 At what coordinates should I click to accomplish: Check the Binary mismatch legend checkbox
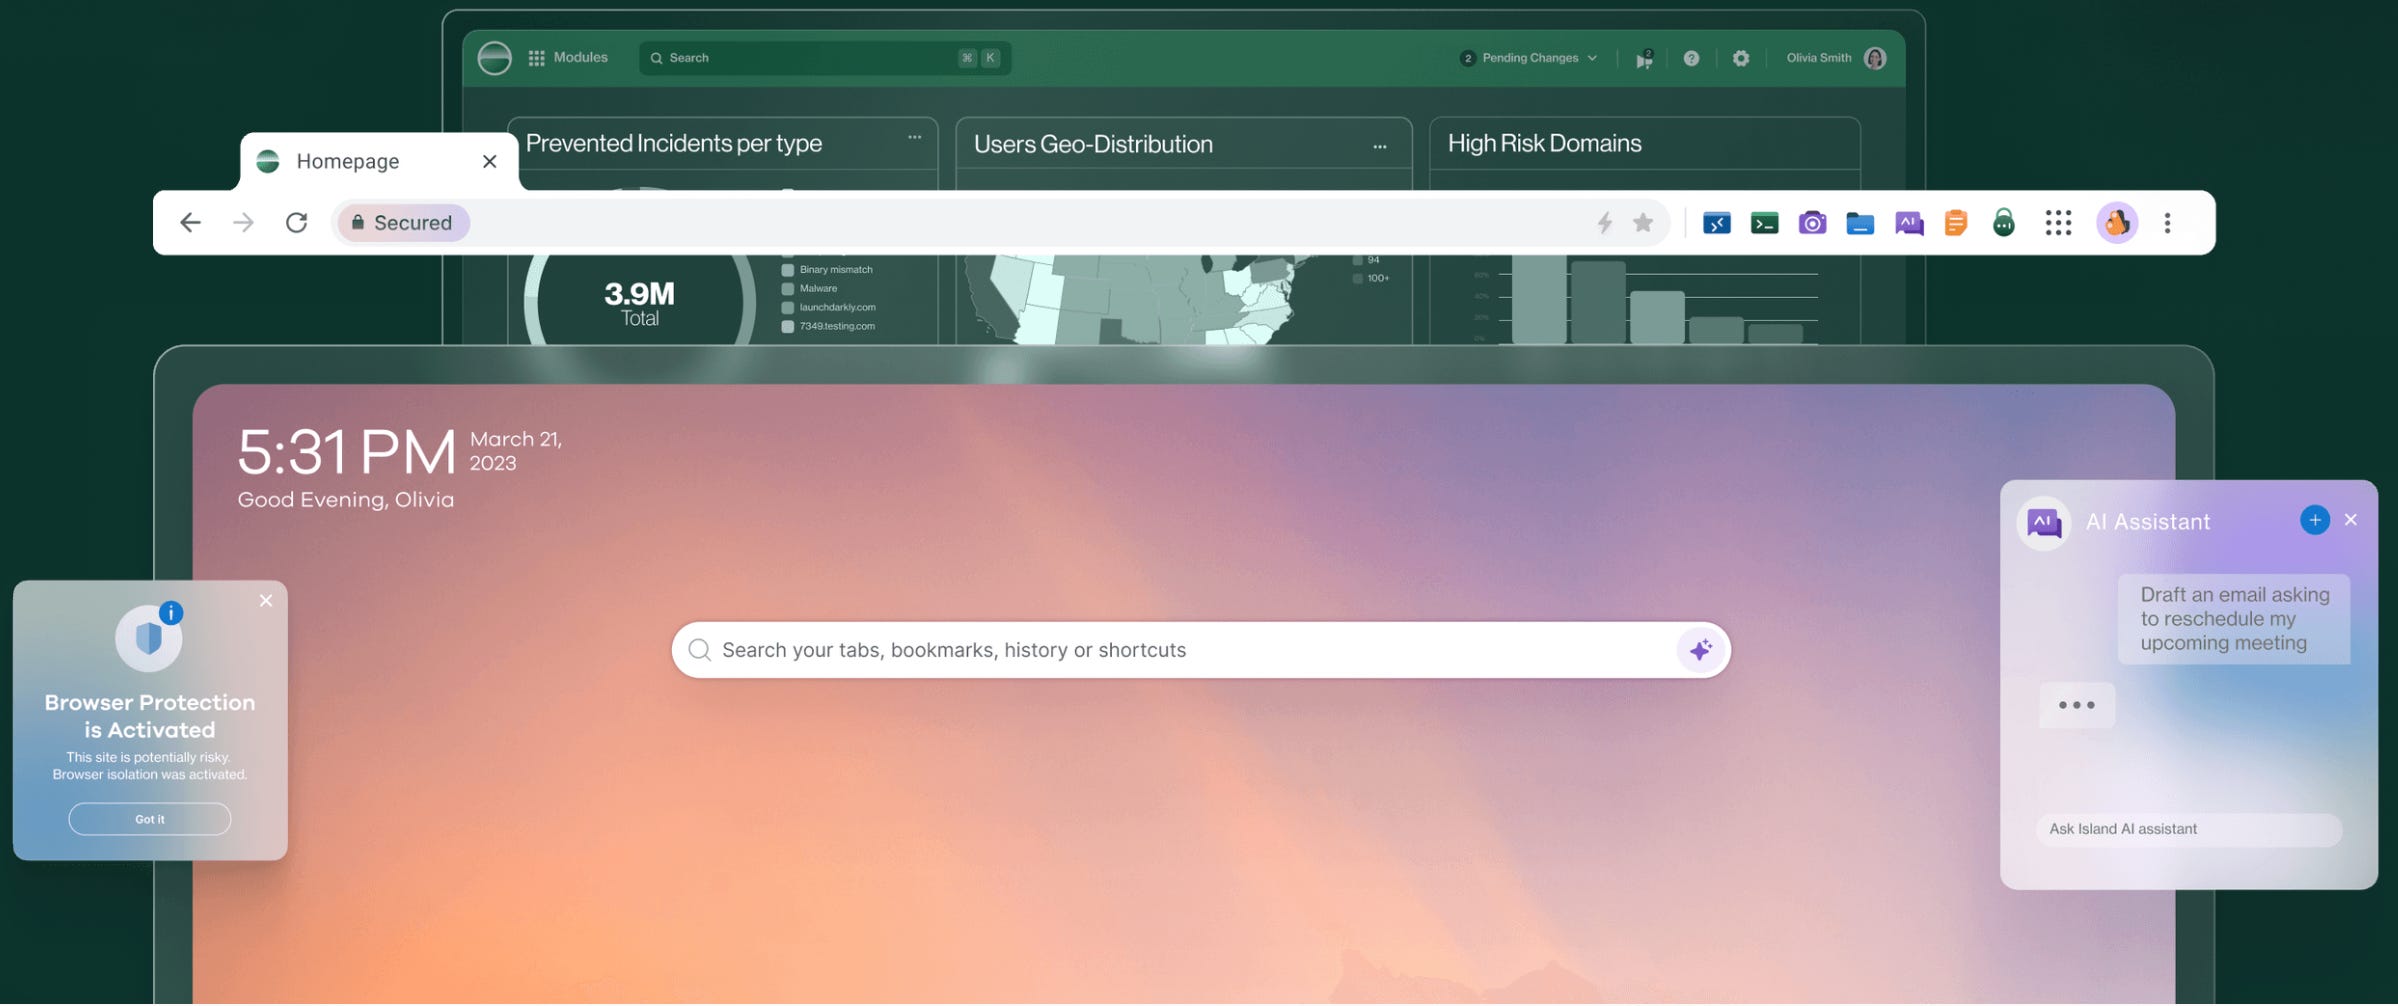(787, 269)
